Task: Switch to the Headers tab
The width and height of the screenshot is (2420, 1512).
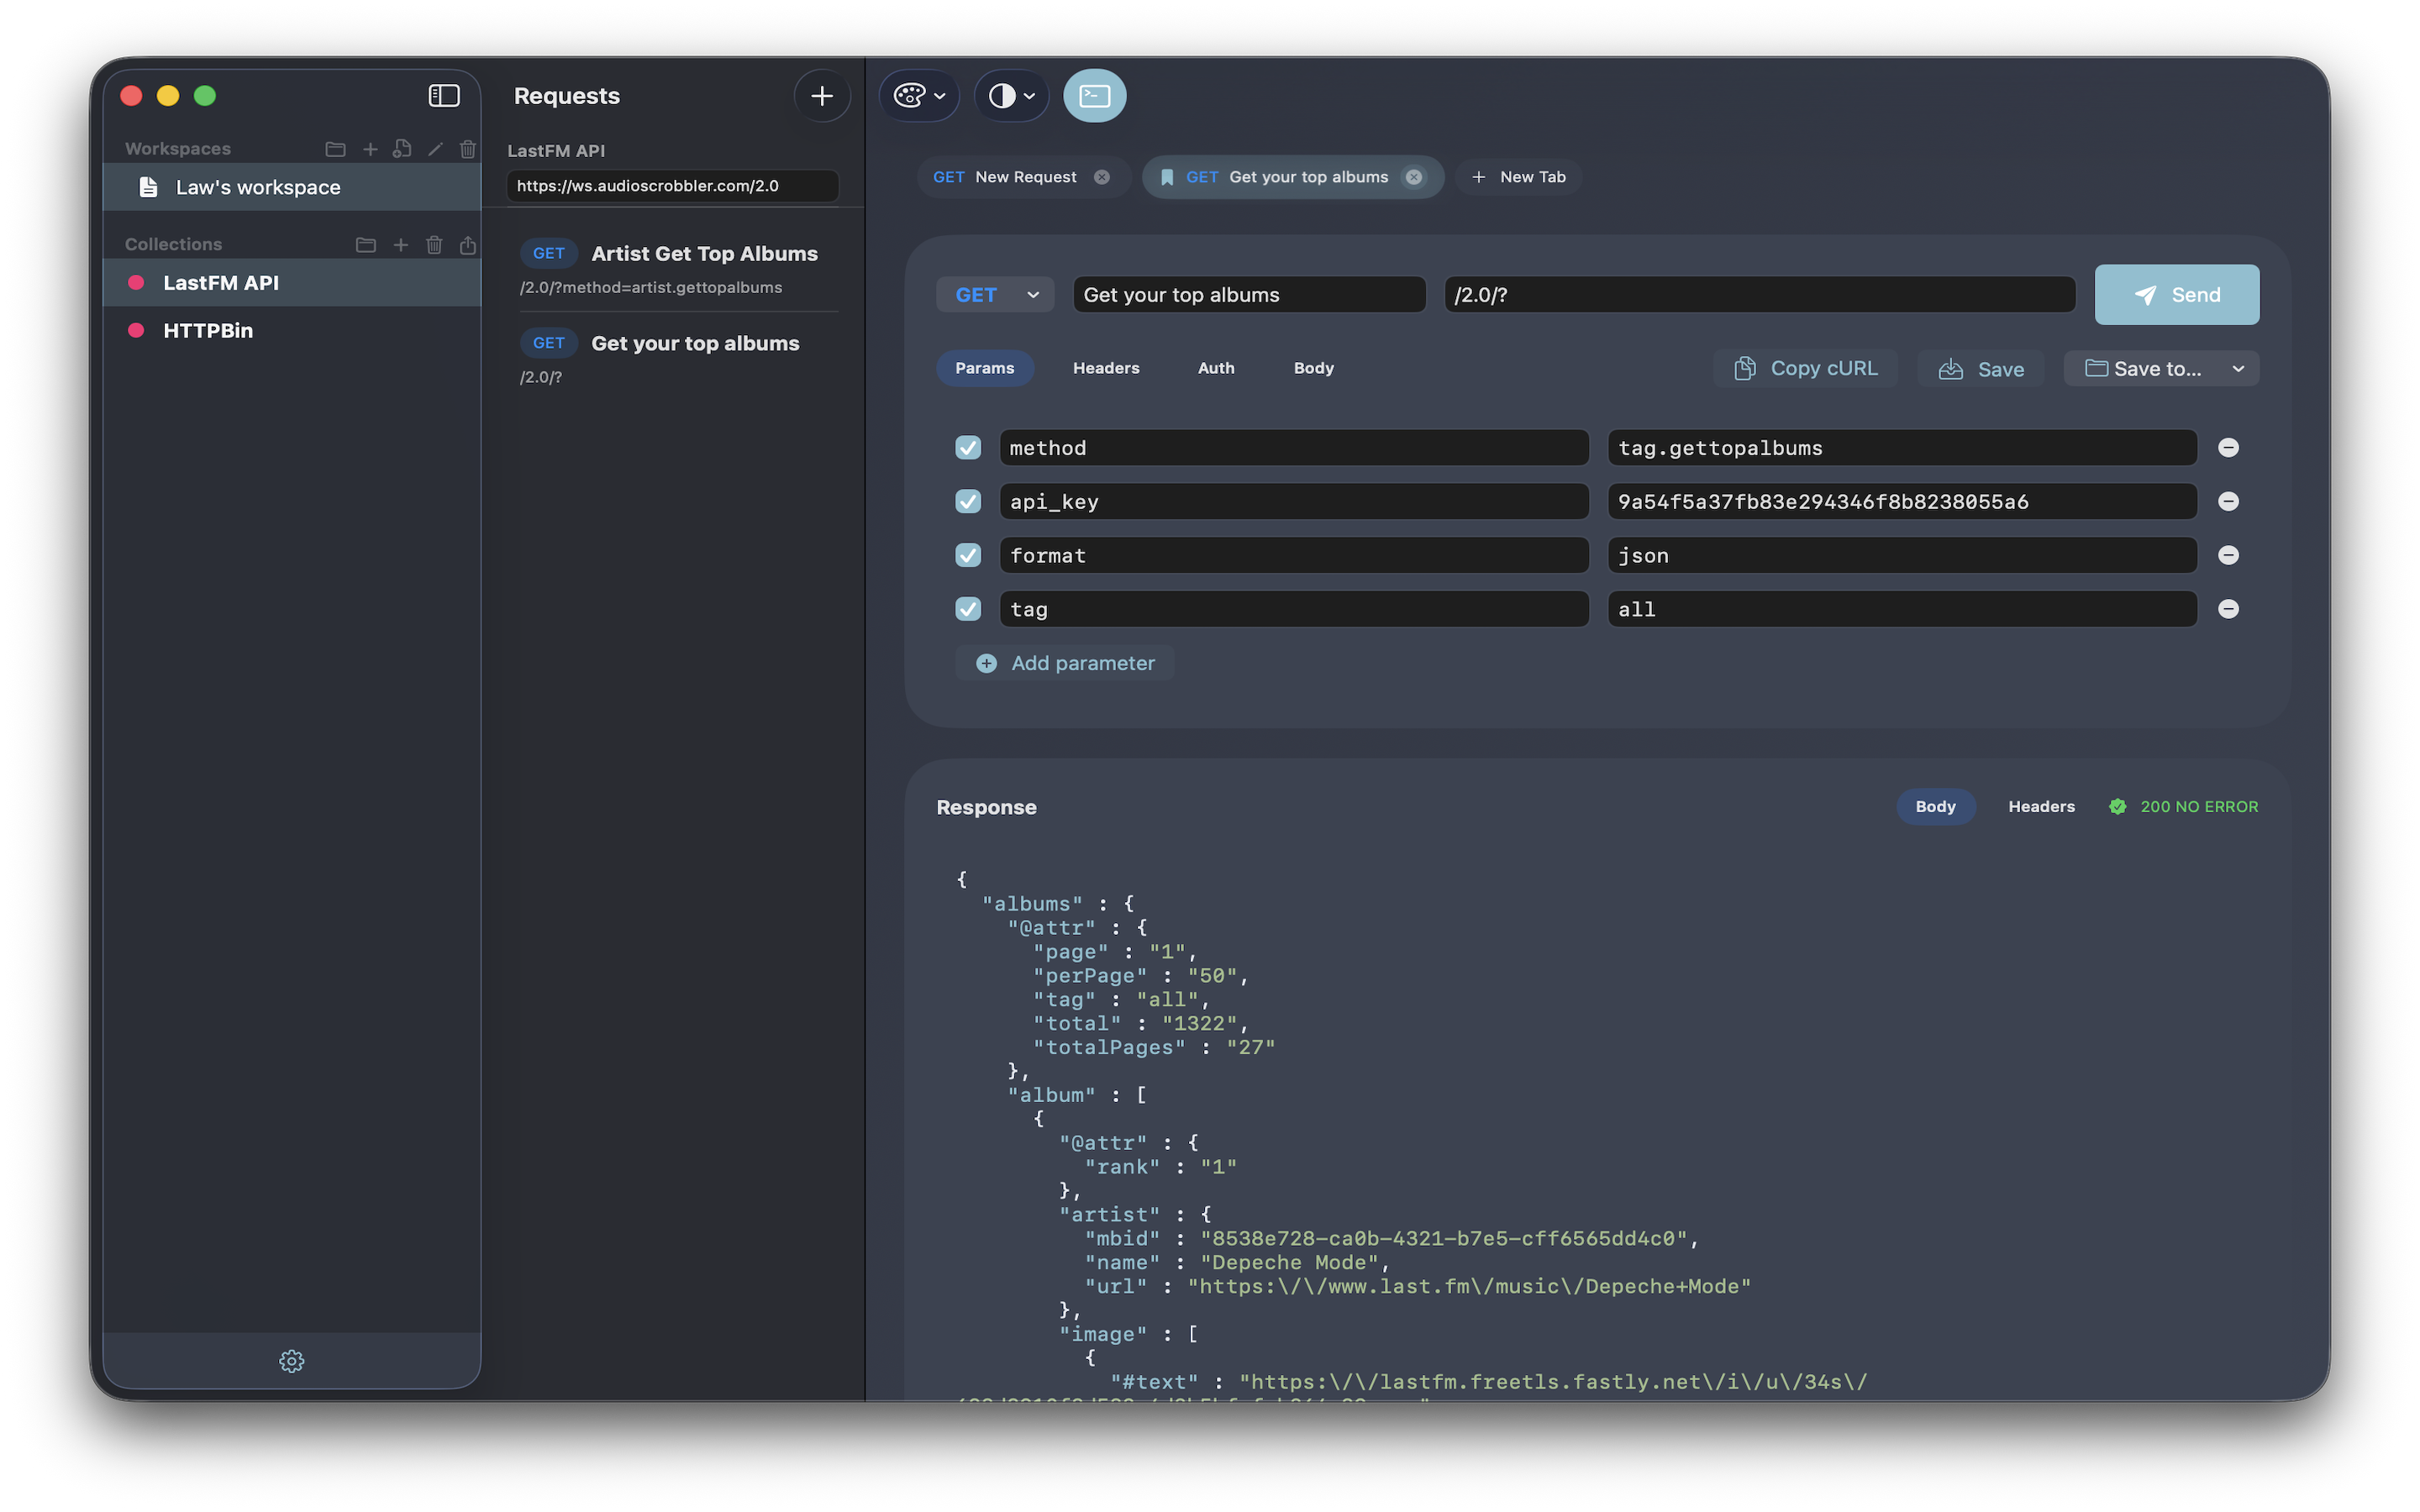Action: point(1105,368)
